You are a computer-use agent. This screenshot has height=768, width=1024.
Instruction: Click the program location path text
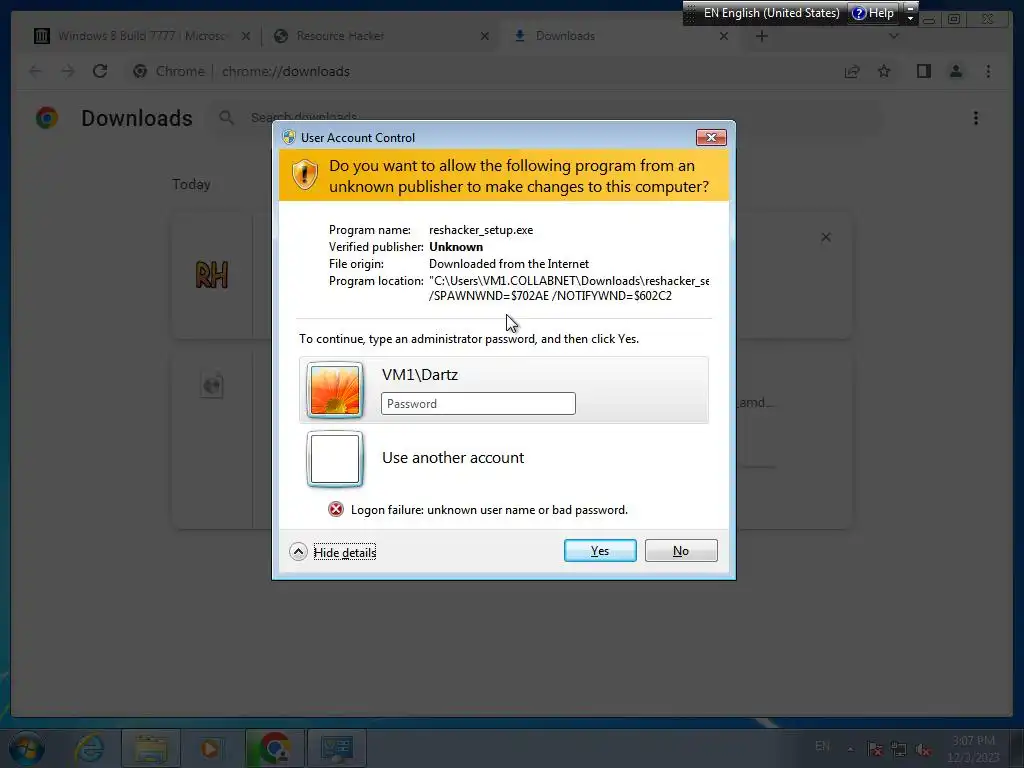[x=569, y=288]
